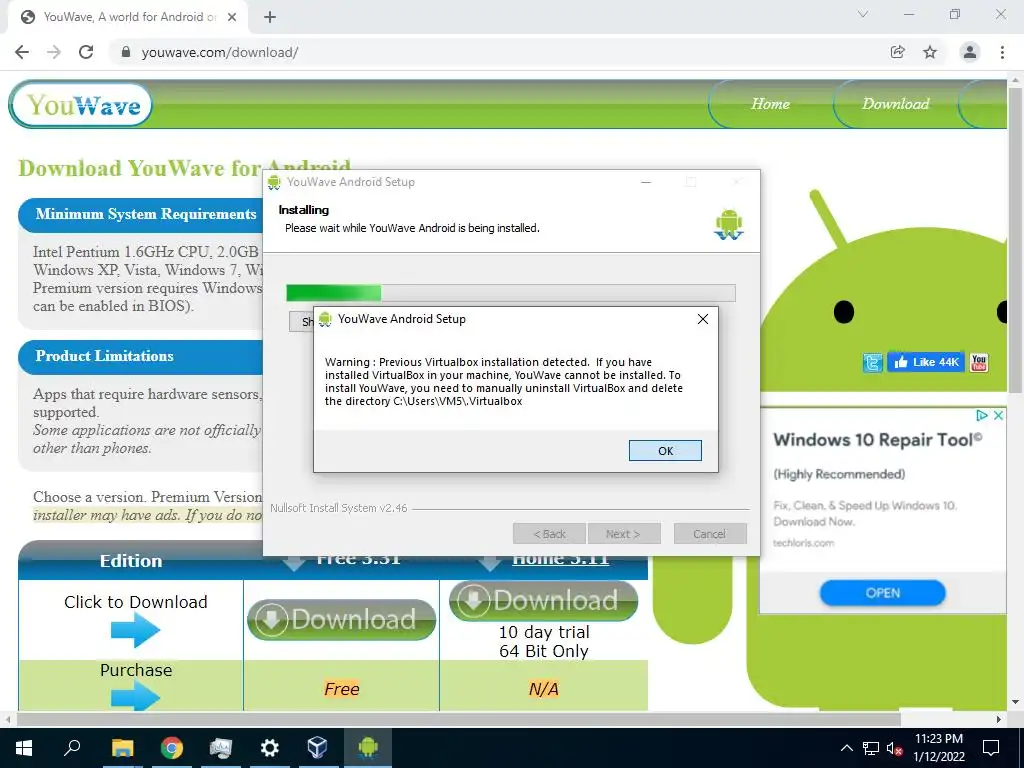Click the Facebook Like 44K button
1024x768 pixels.
click(926, 362)
